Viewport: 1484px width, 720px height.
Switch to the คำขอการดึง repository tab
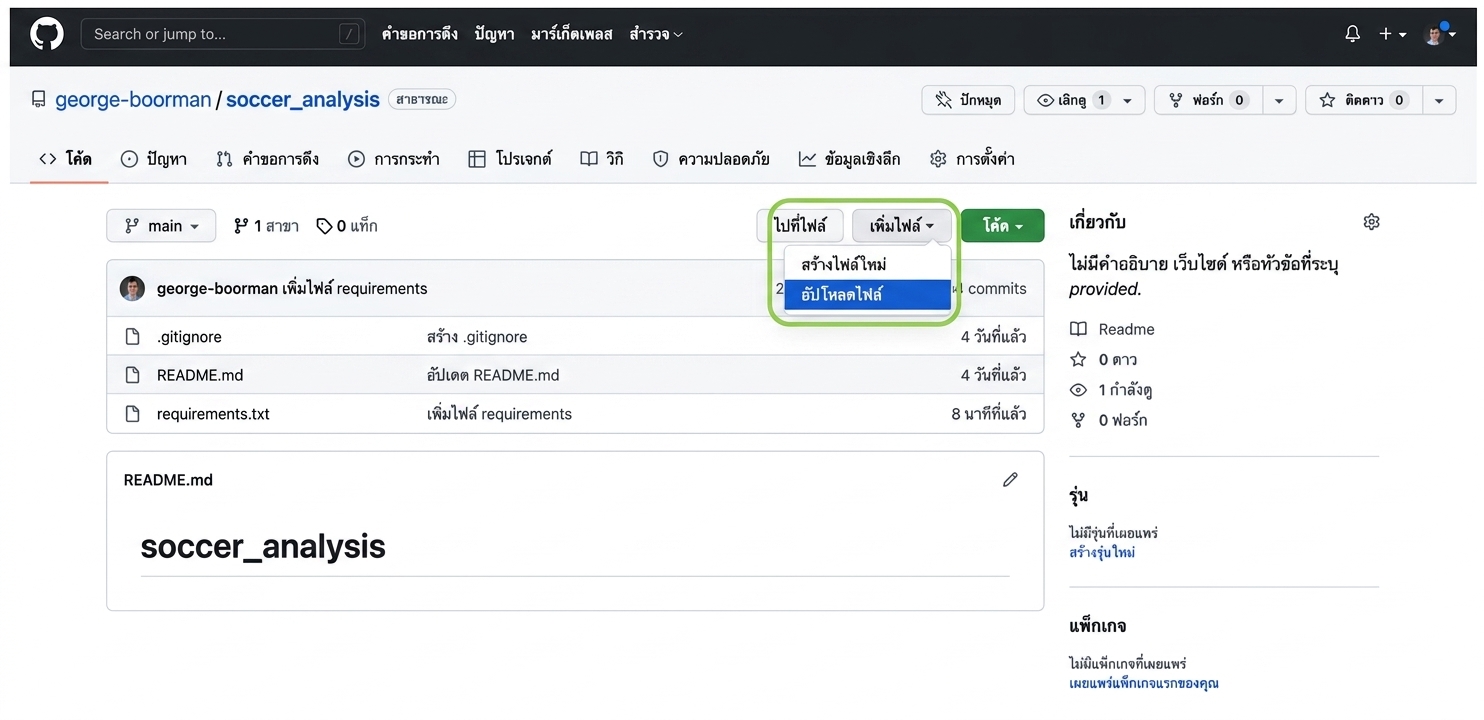coord(268,159)
